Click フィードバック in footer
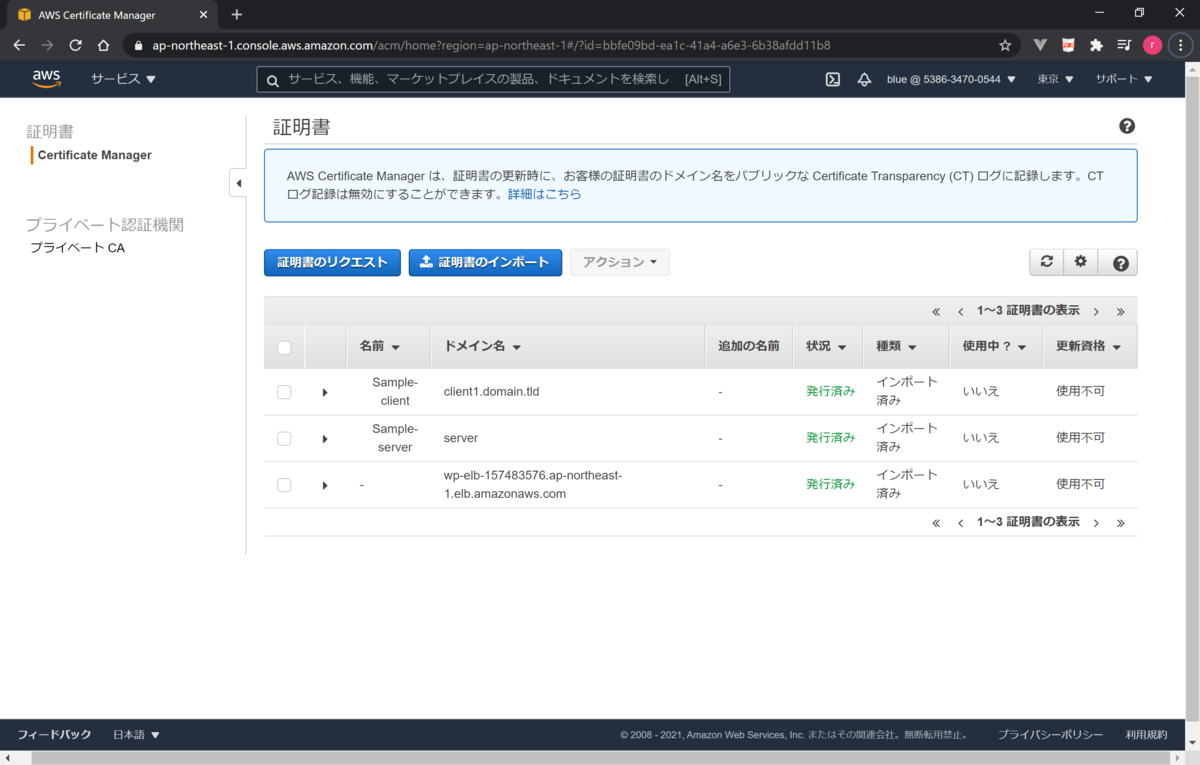 click(x=54, y=734)
